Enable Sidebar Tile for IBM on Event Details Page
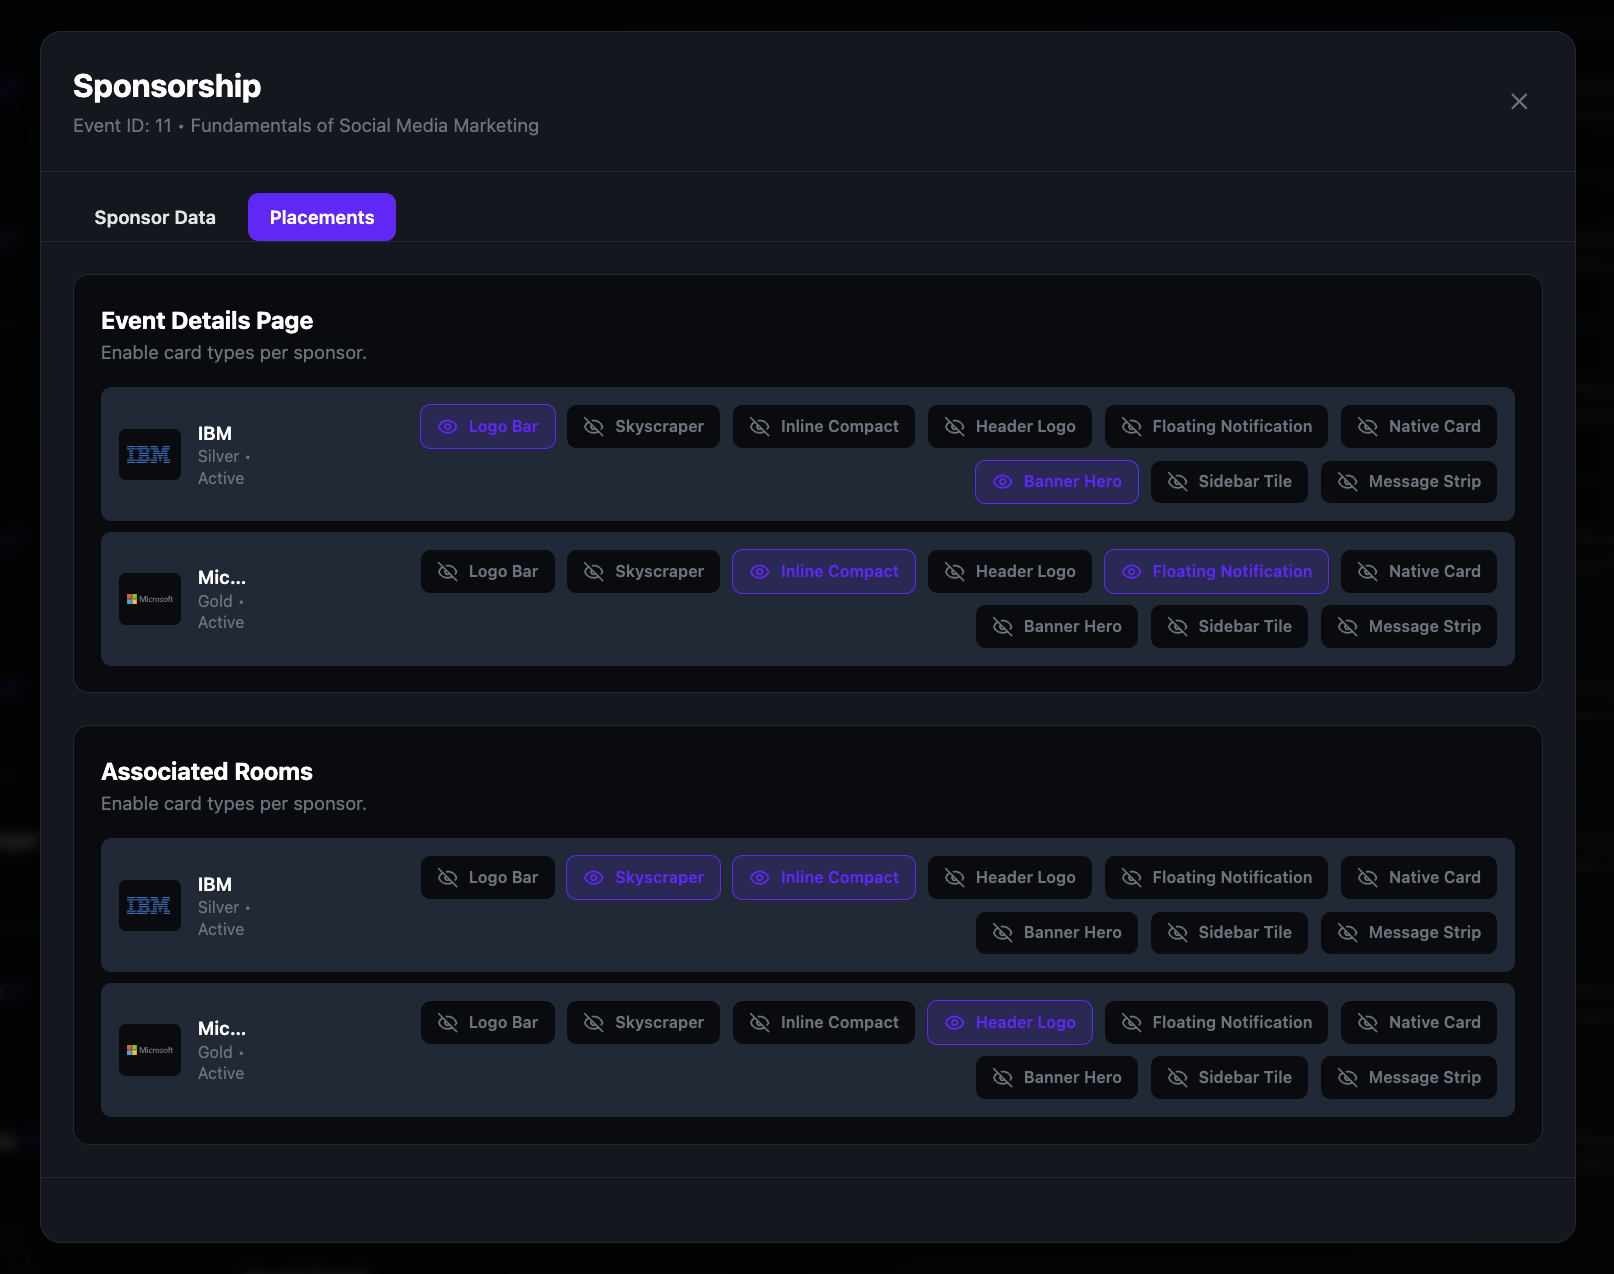1614x1274 pixels. 1229,482
